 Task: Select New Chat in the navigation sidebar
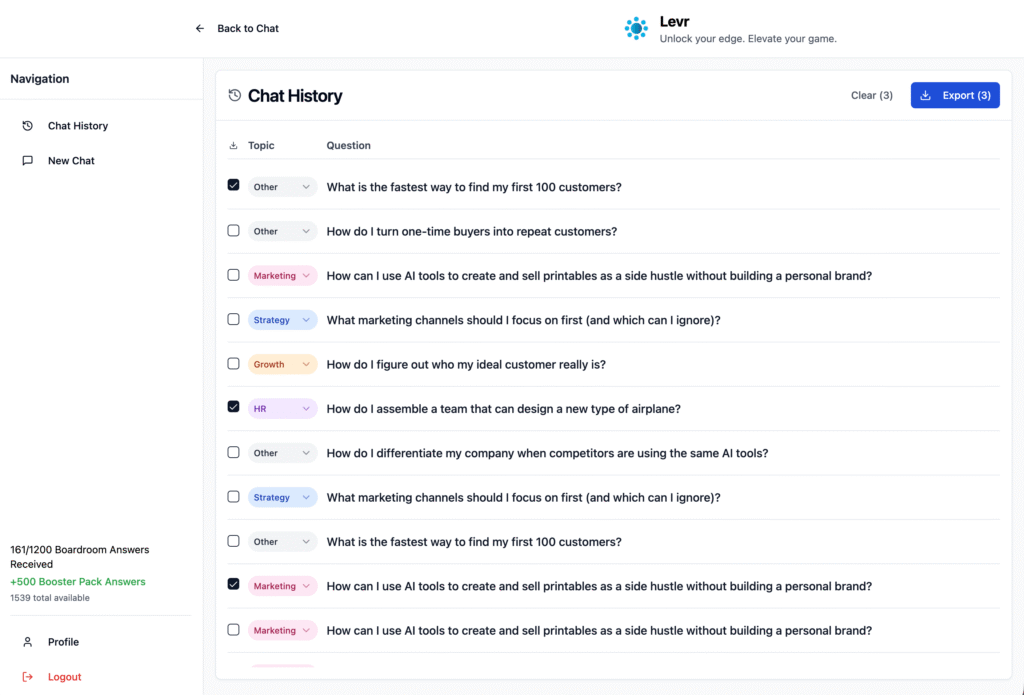point(71,161)
